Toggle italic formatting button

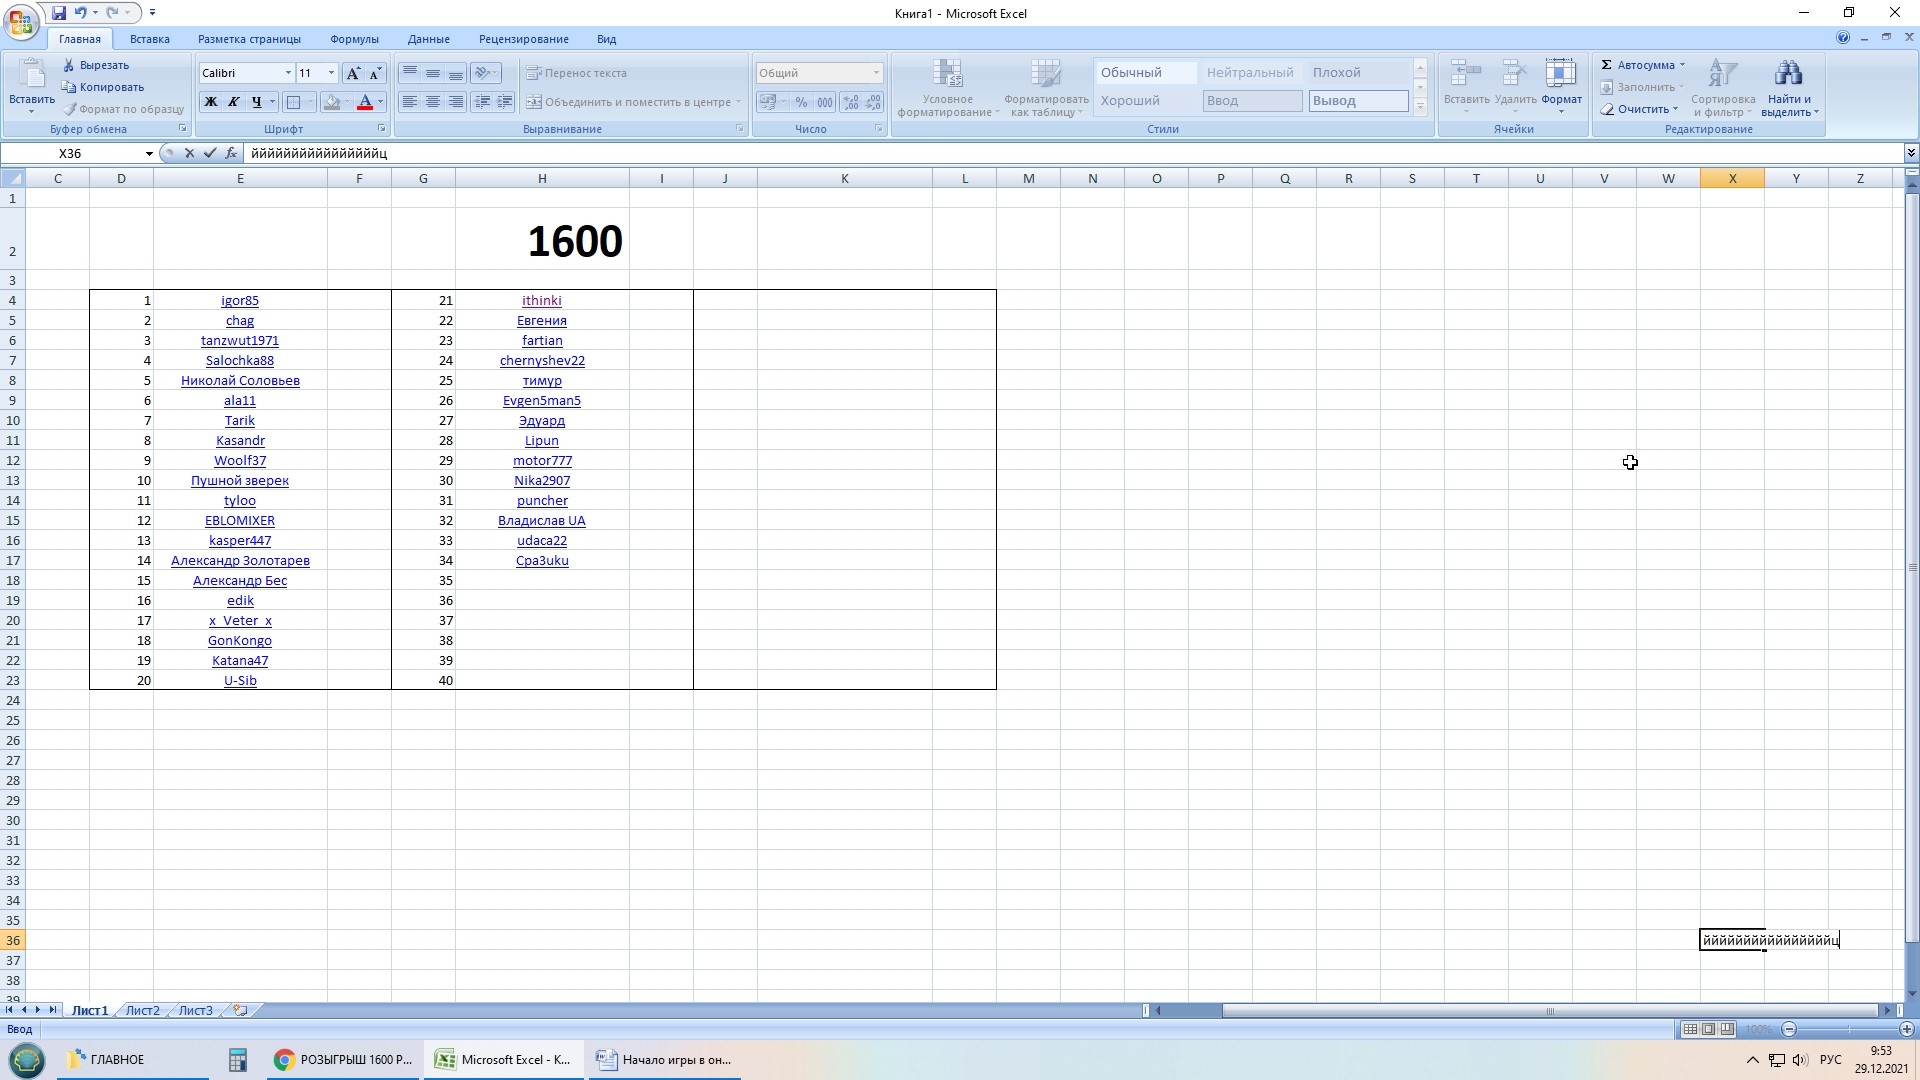pyautogui.click(x=234, y=102)
